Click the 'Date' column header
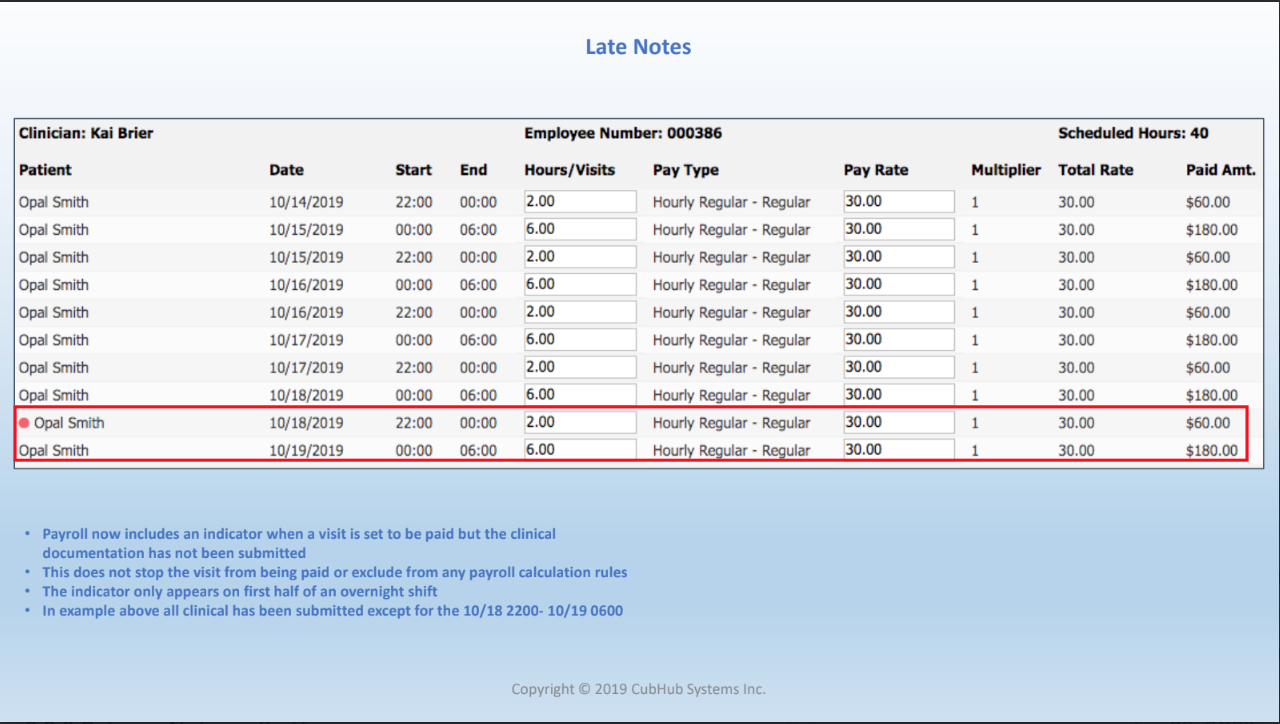This screenshot has width=1280, height=724. (286, 170)
